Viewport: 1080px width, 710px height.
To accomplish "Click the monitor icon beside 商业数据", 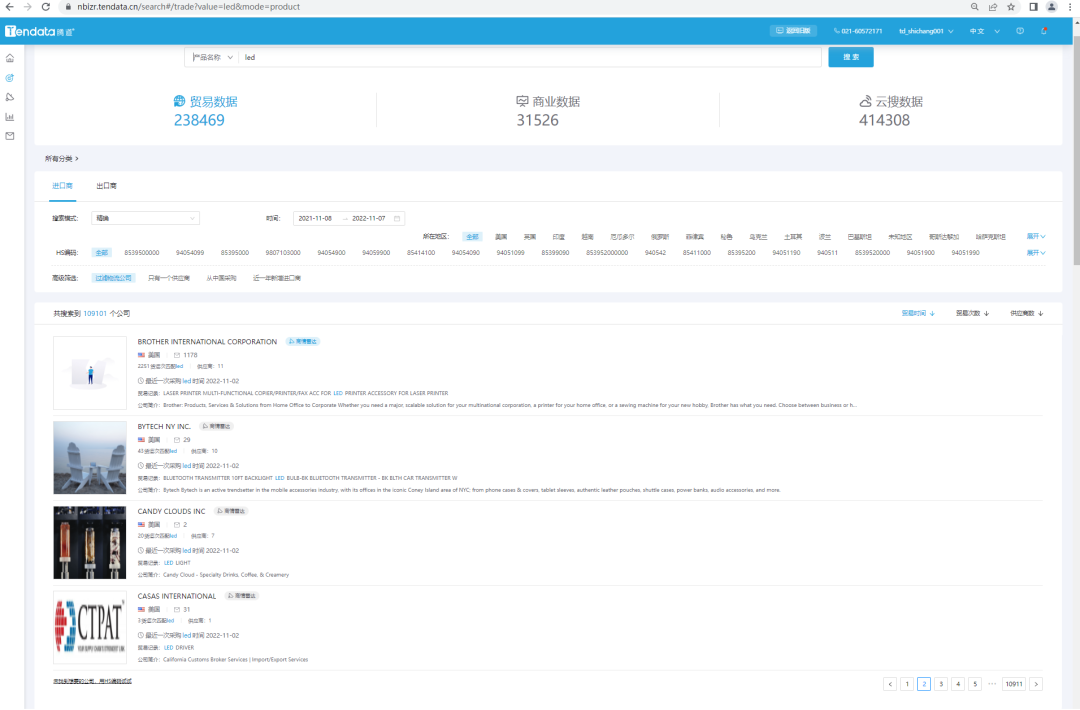I will (x=522, y=101).
